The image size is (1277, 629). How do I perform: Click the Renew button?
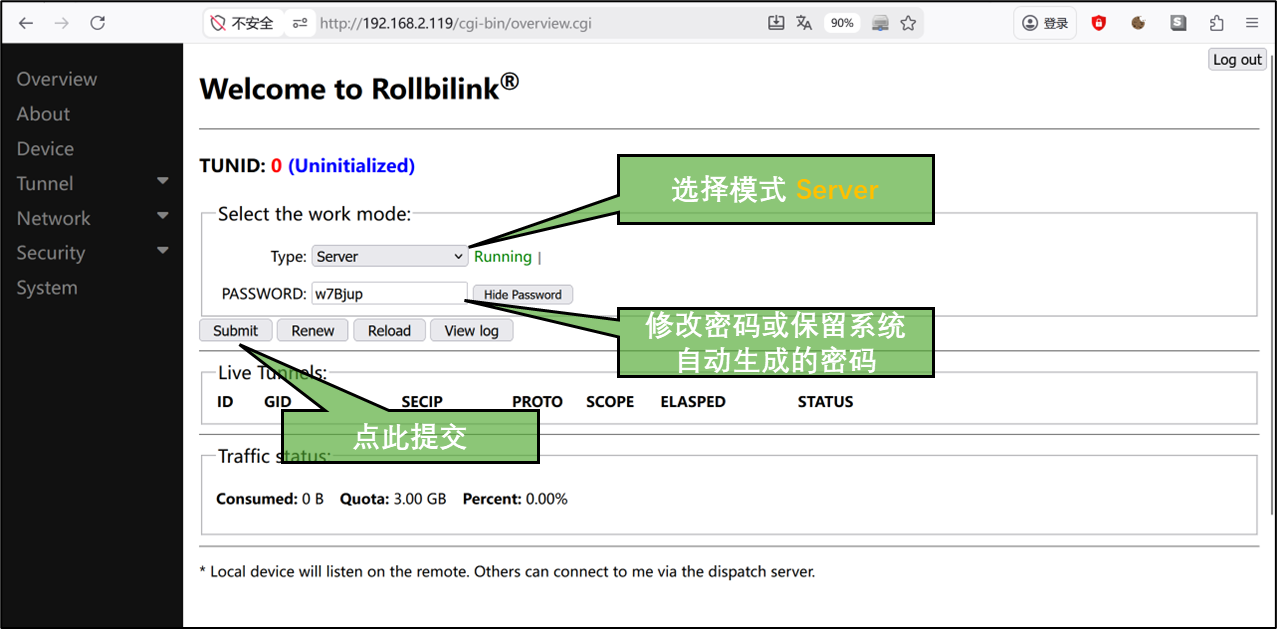(313, 331)
